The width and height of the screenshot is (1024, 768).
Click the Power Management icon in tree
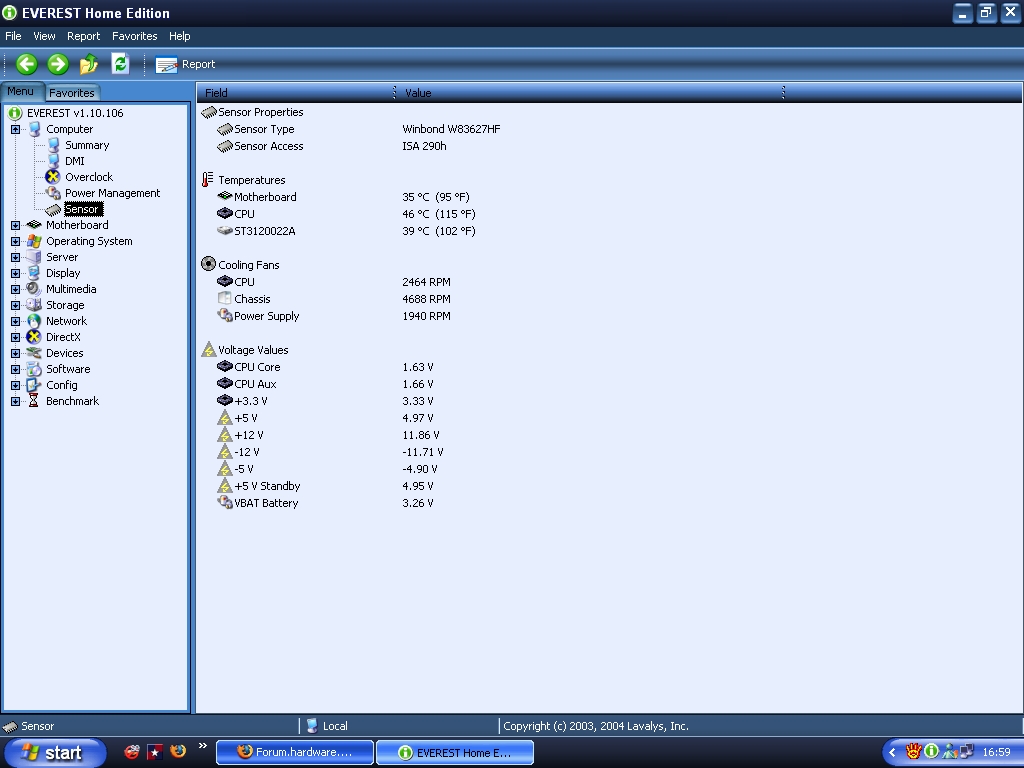pyautogui.click(x=53, y=193)
